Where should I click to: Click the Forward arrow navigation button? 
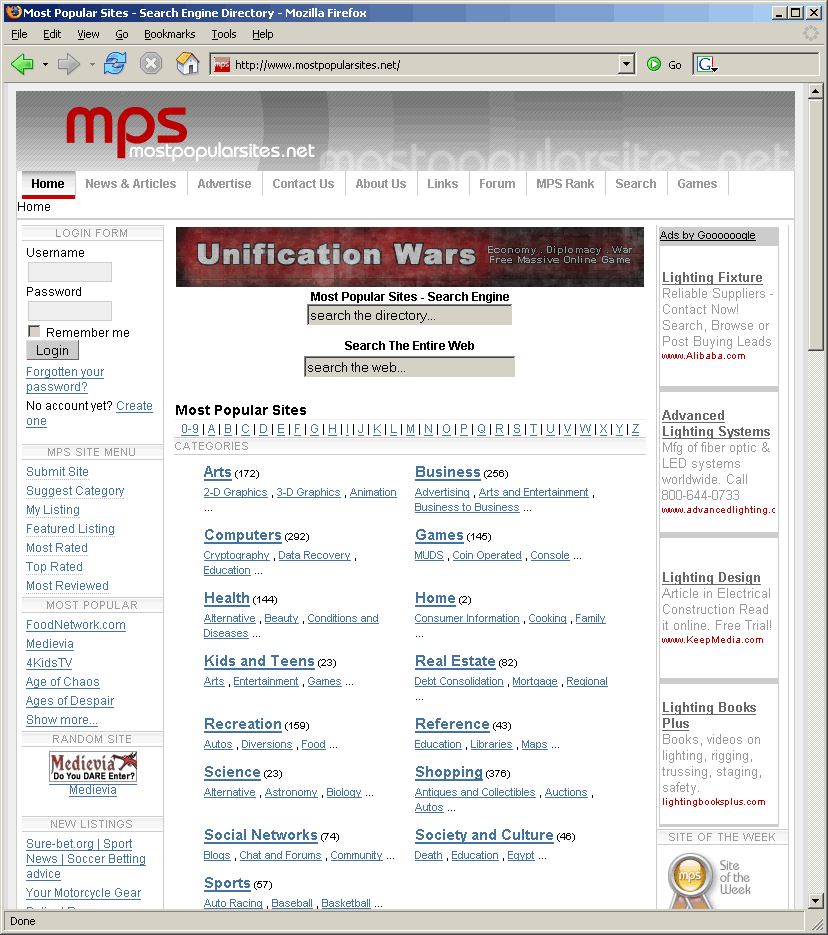pos(68,64)
